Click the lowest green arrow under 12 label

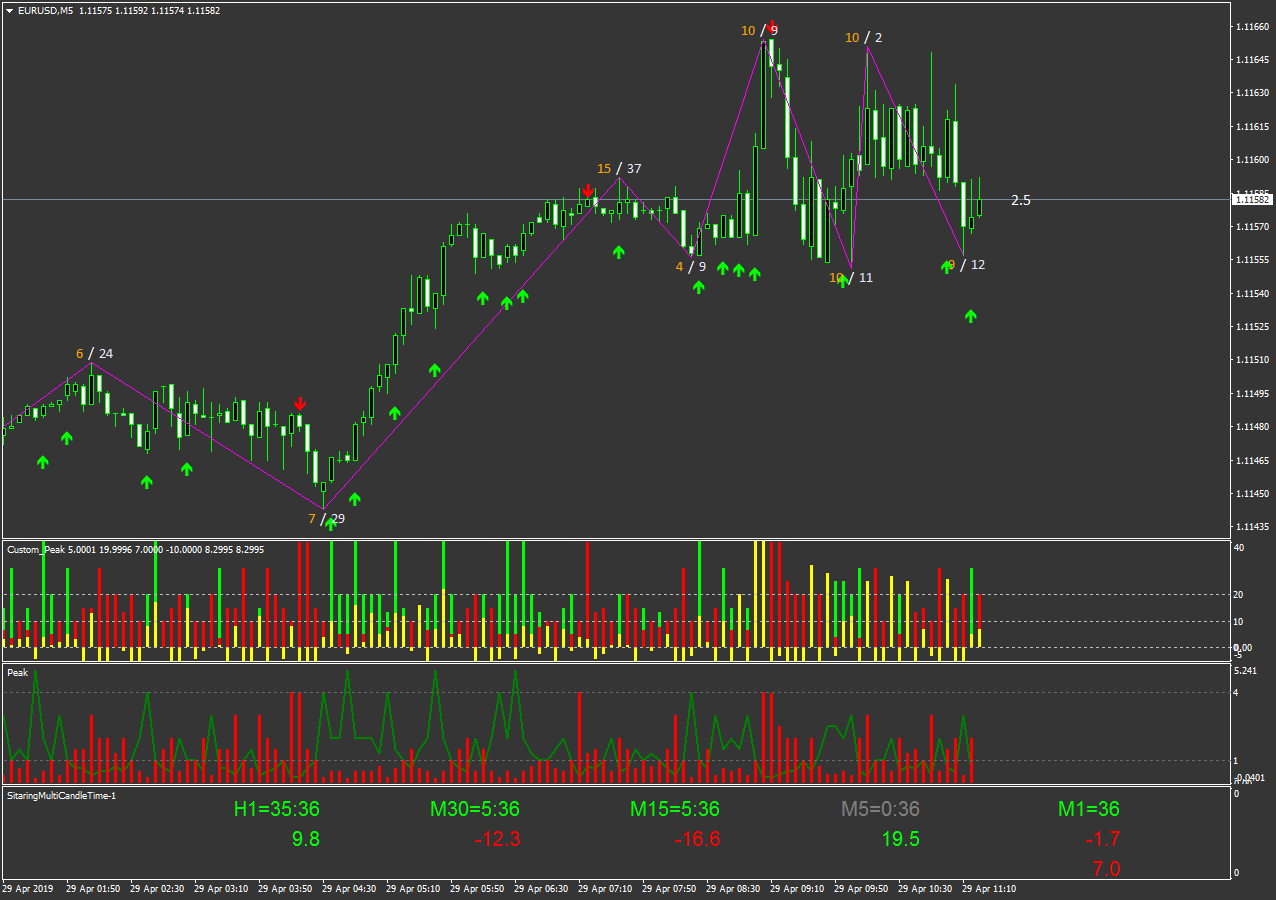click(970, 316)
